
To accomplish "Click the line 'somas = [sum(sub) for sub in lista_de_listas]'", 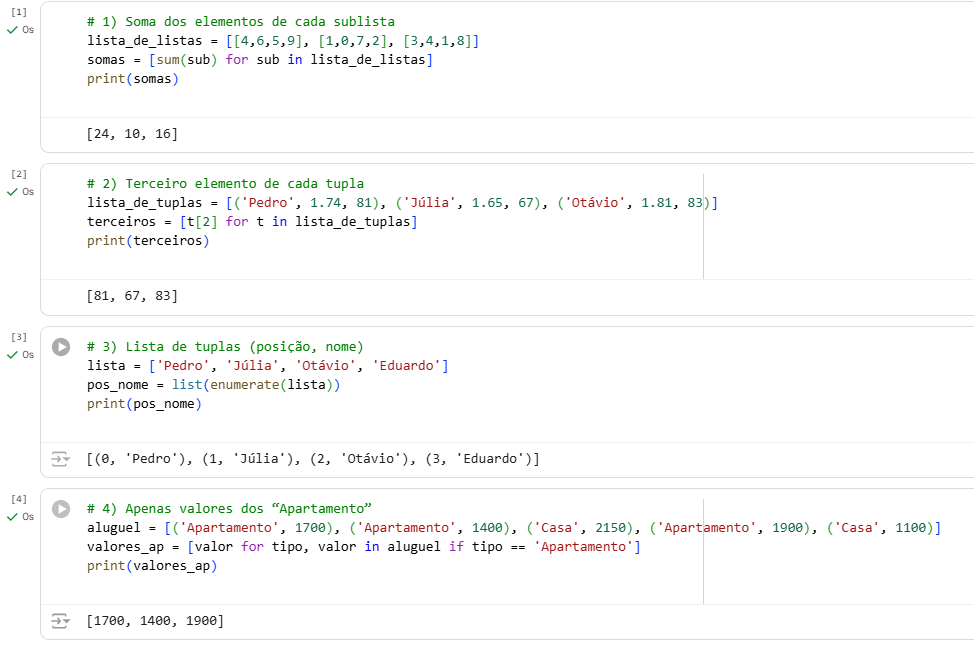I will [x=260, y=60].
